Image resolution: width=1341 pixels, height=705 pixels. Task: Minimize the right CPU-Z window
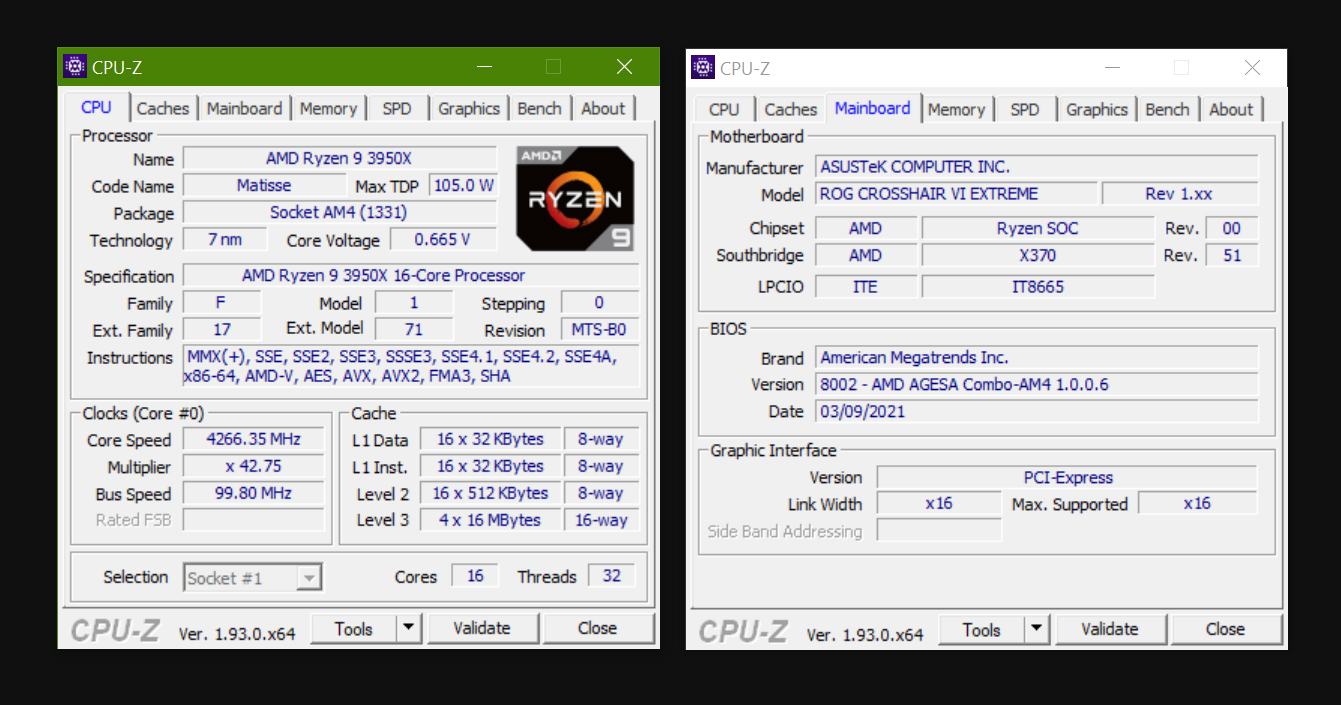[1113, 68]
